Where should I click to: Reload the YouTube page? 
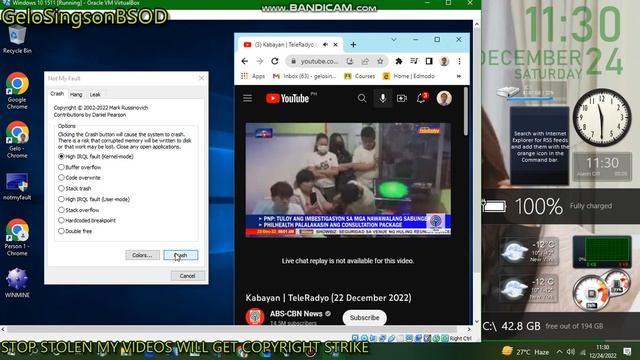click(x=275, y=61)
